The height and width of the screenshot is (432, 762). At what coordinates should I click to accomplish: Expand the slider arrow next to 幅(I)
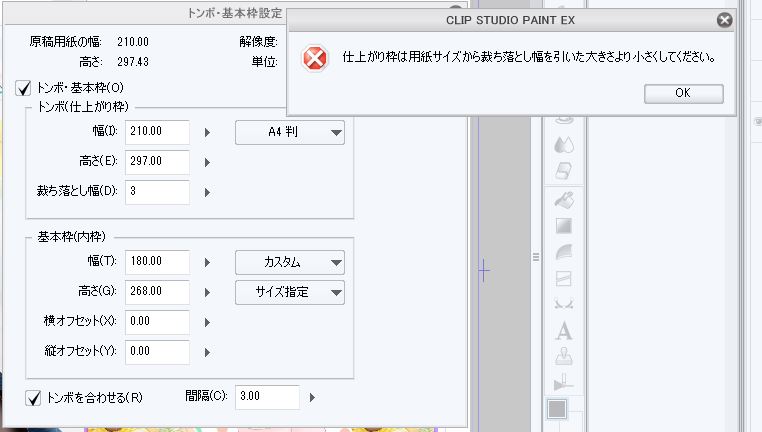click(208, 132)
